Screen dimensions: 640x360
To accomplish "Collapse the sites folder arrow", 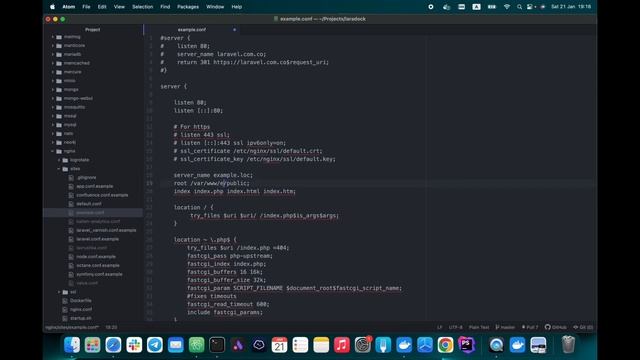I will click(59, 169).
